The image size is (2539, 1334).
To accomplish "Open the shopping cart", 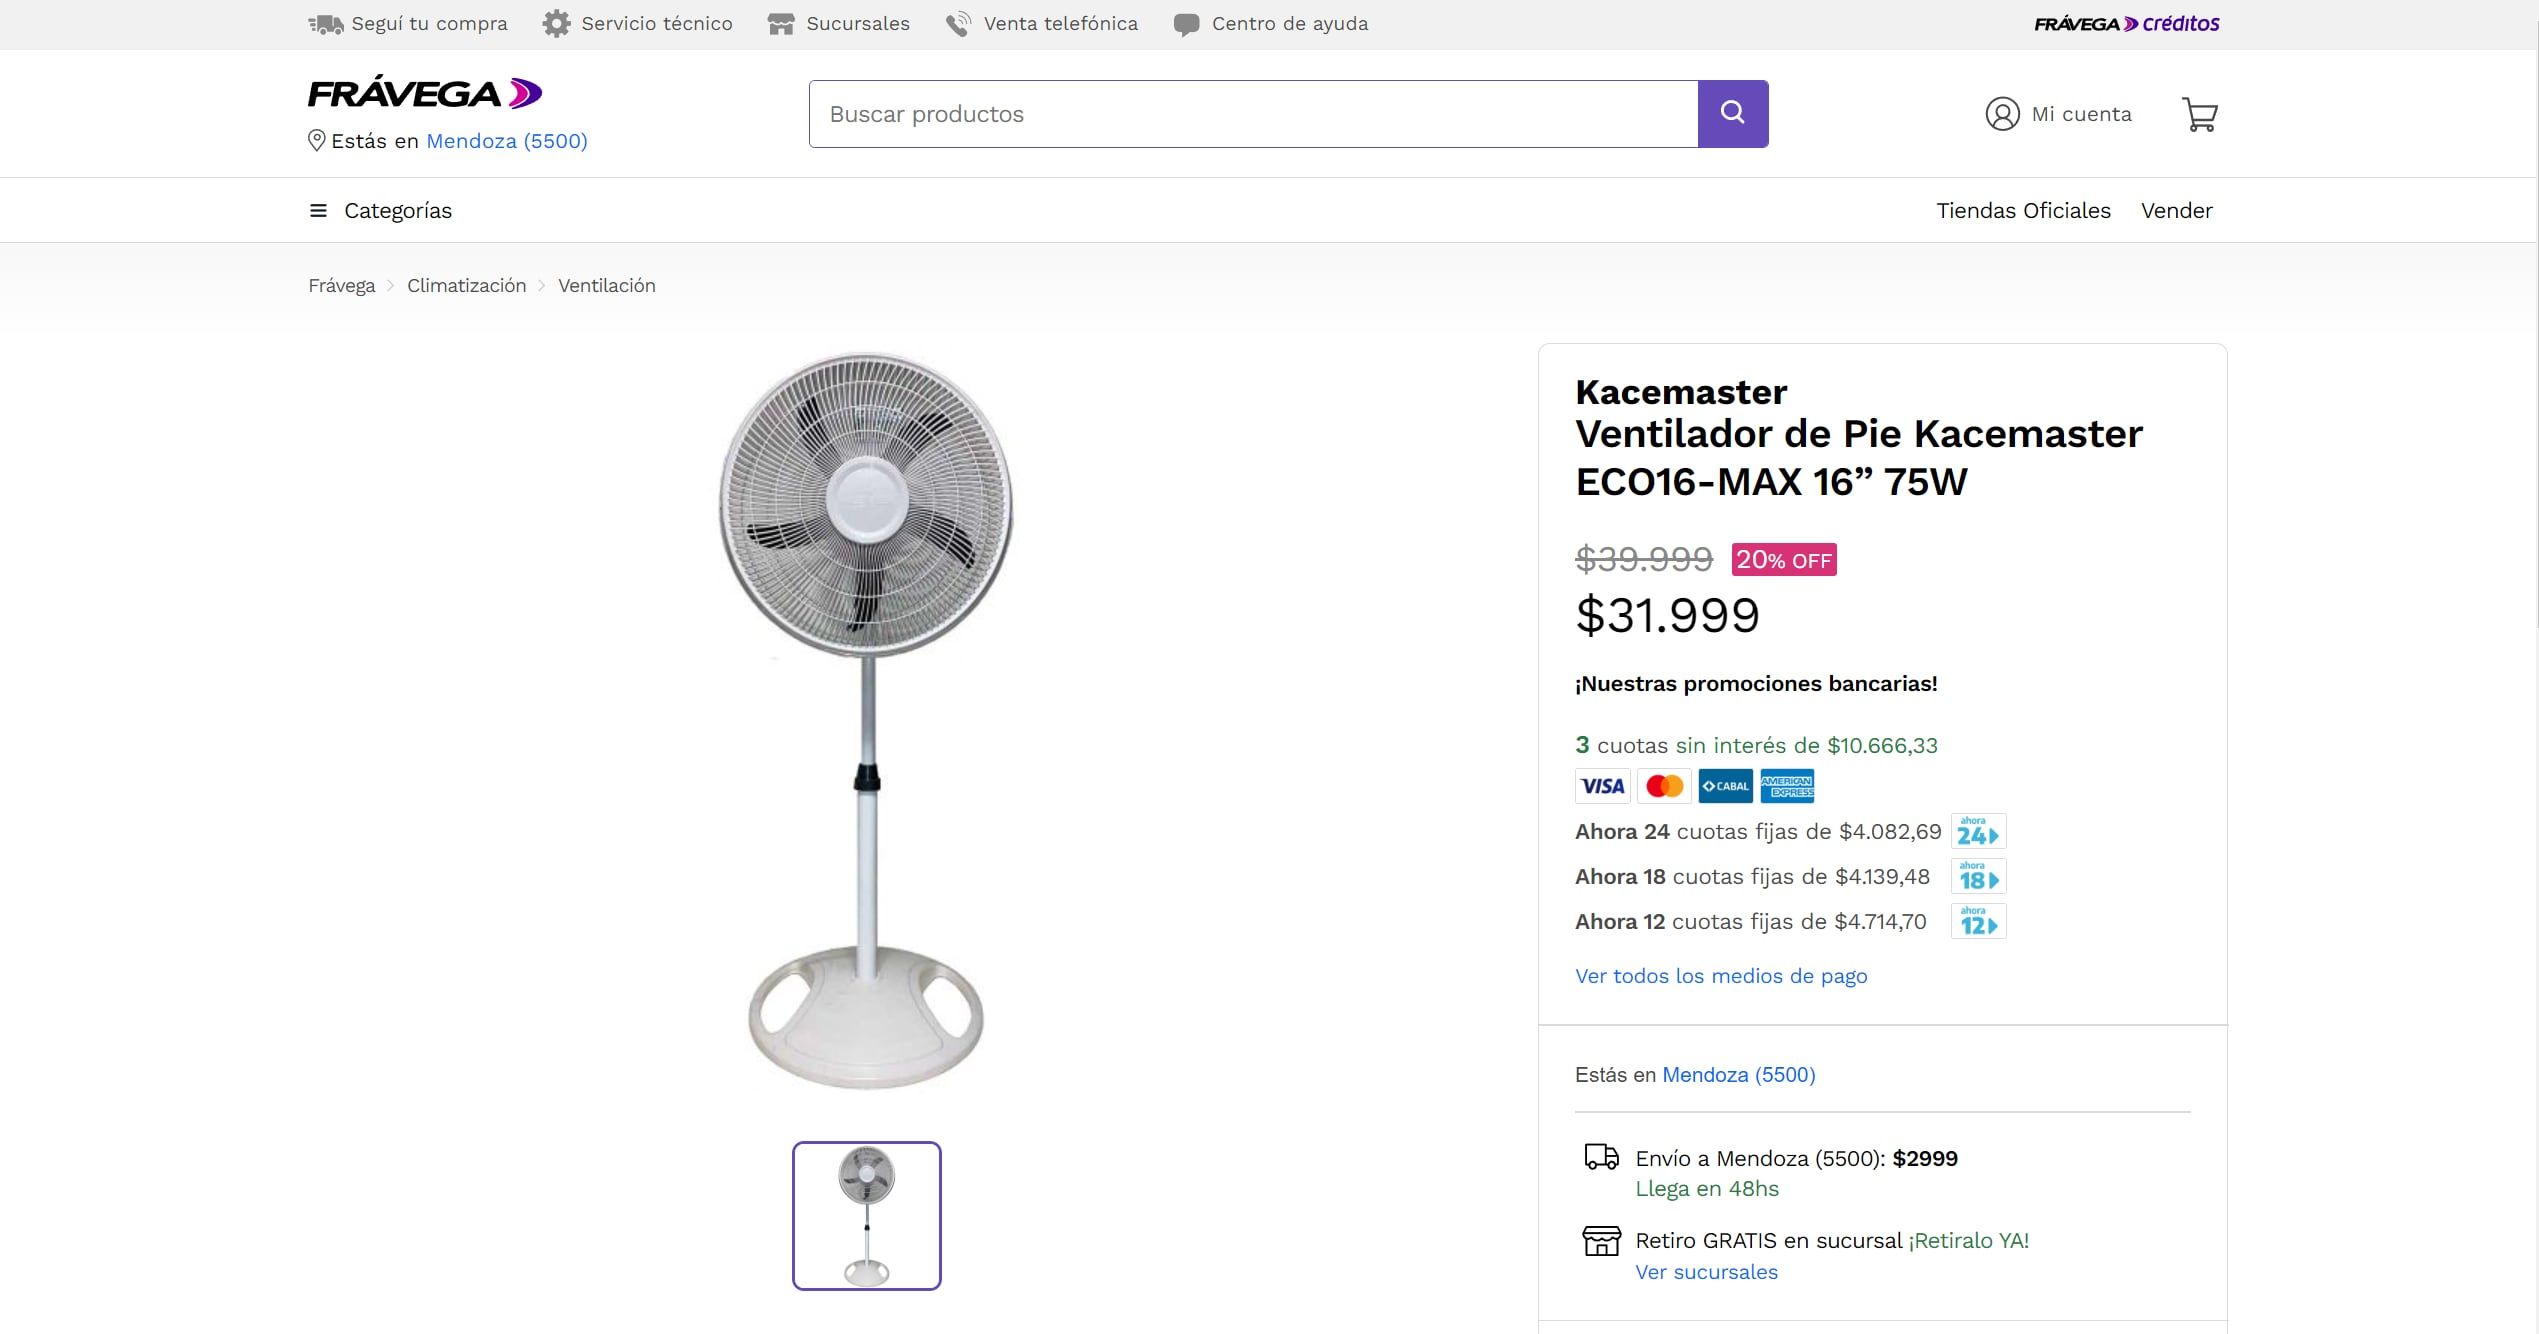I will coord(2199,114).
